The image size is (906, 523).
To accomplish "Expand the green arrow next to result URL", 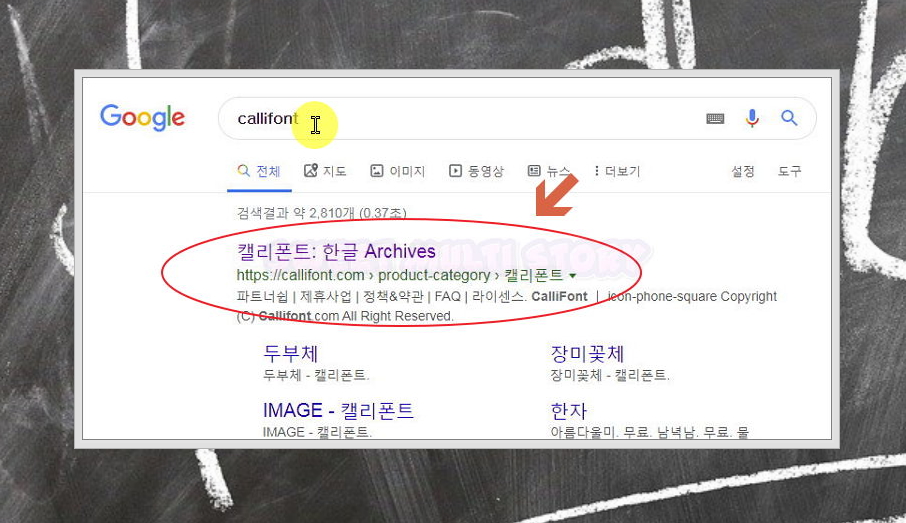I will [573, 276].
